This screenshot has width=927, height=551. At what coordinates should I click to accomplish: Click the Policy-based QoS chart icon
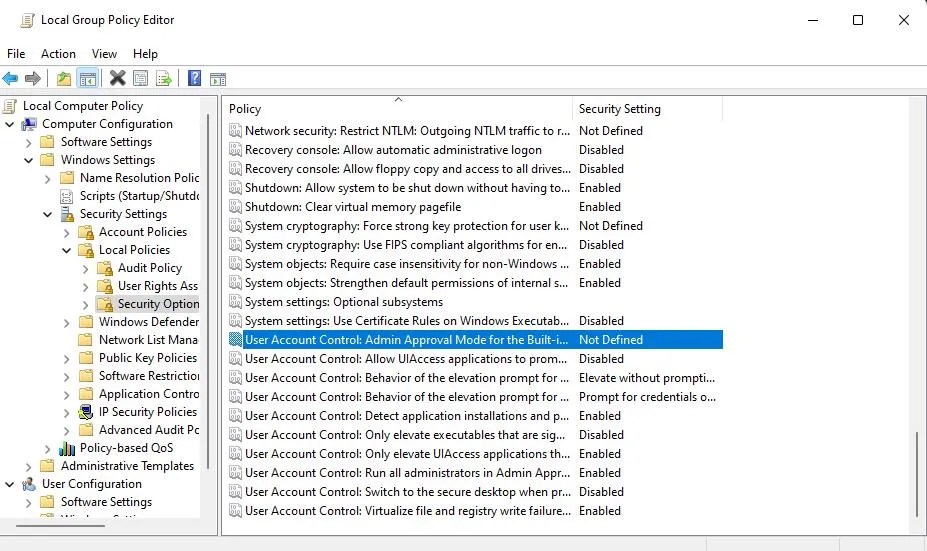[67, 448]
